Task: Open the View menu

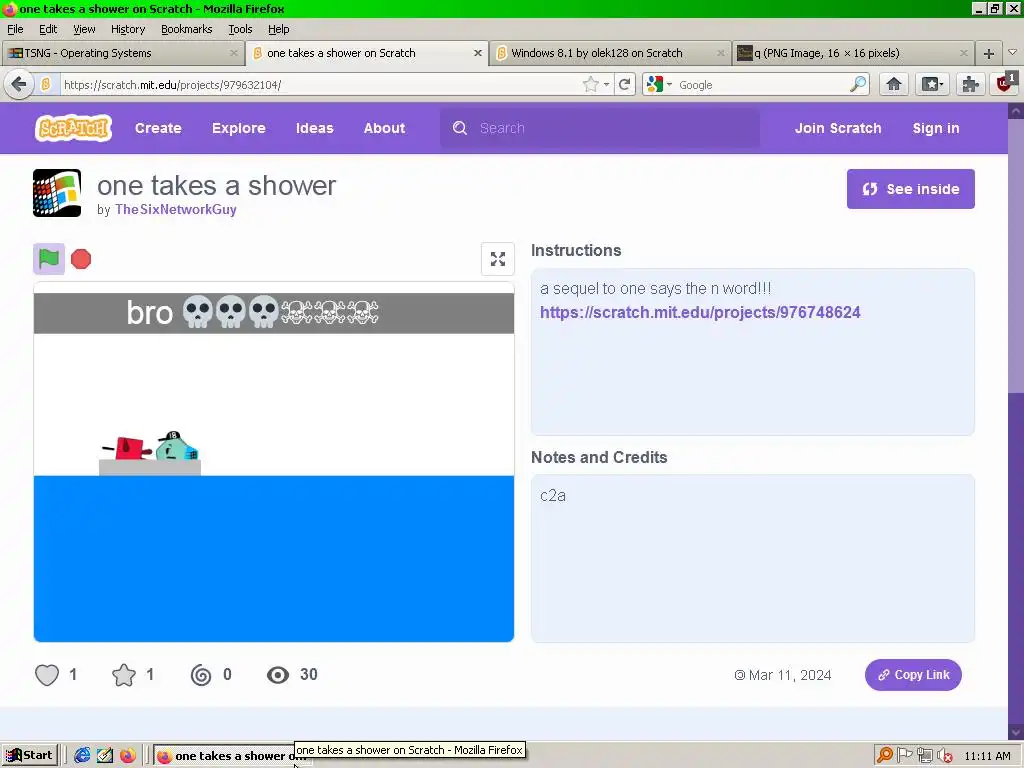Action: tap(84, 29)
